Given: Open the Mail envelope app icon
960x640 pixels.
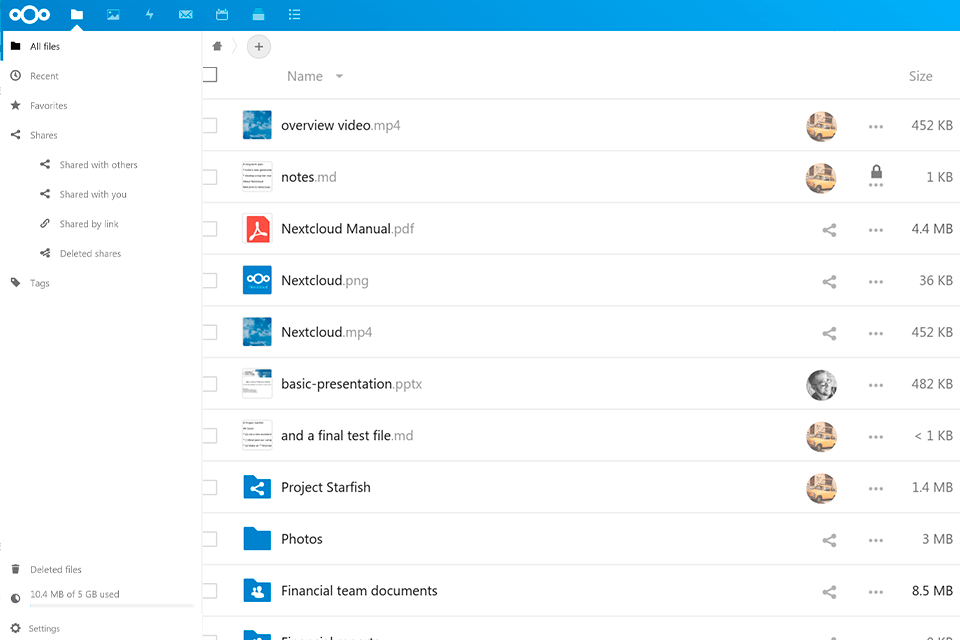Looking at the screenshot, I should pos(186,15).
